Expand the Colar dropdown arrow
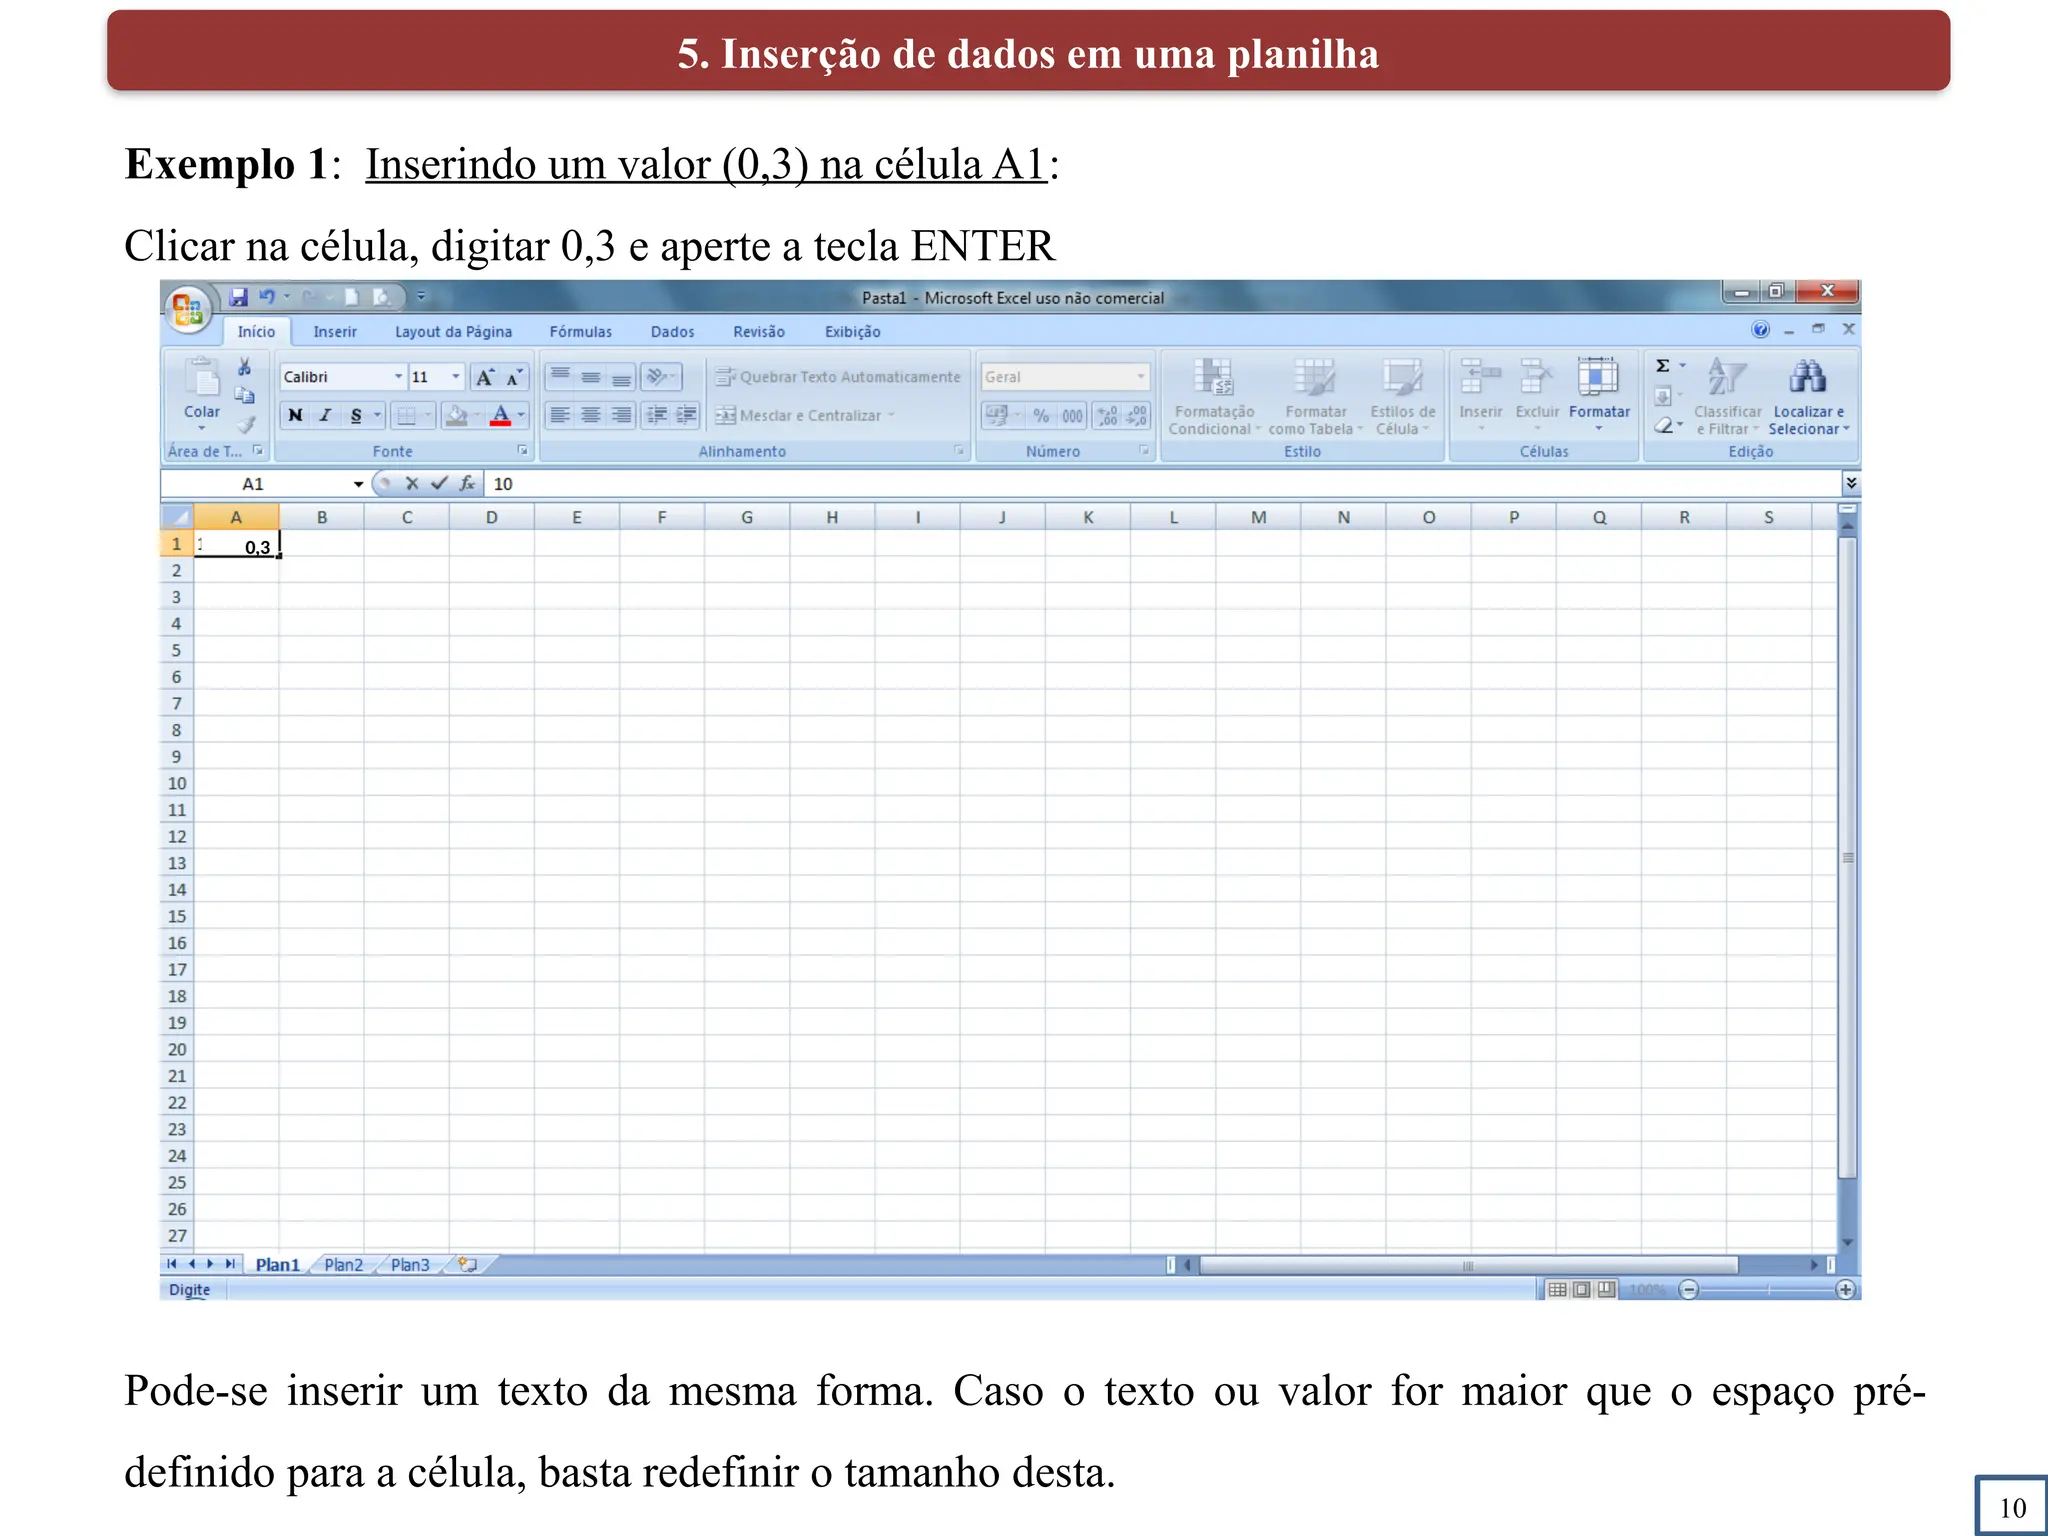The image size is (2048, 1536). pyautogui.click(x=202, y=428)
